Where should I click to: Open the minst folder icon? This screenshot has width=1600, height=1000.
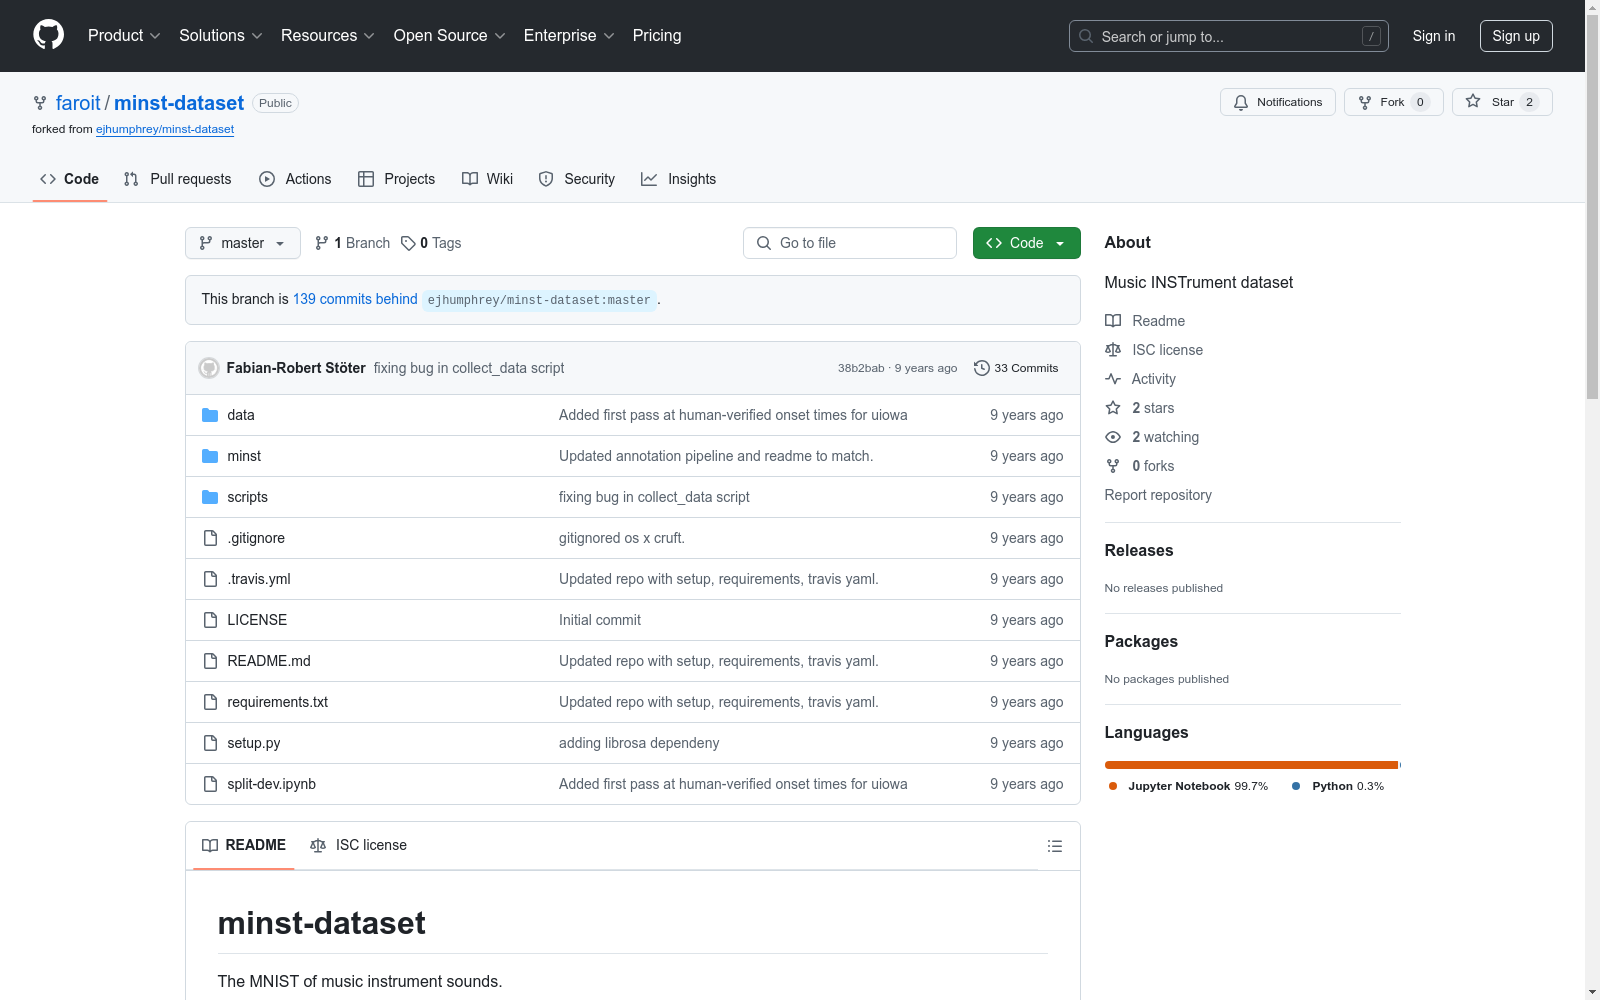point(210,456)
